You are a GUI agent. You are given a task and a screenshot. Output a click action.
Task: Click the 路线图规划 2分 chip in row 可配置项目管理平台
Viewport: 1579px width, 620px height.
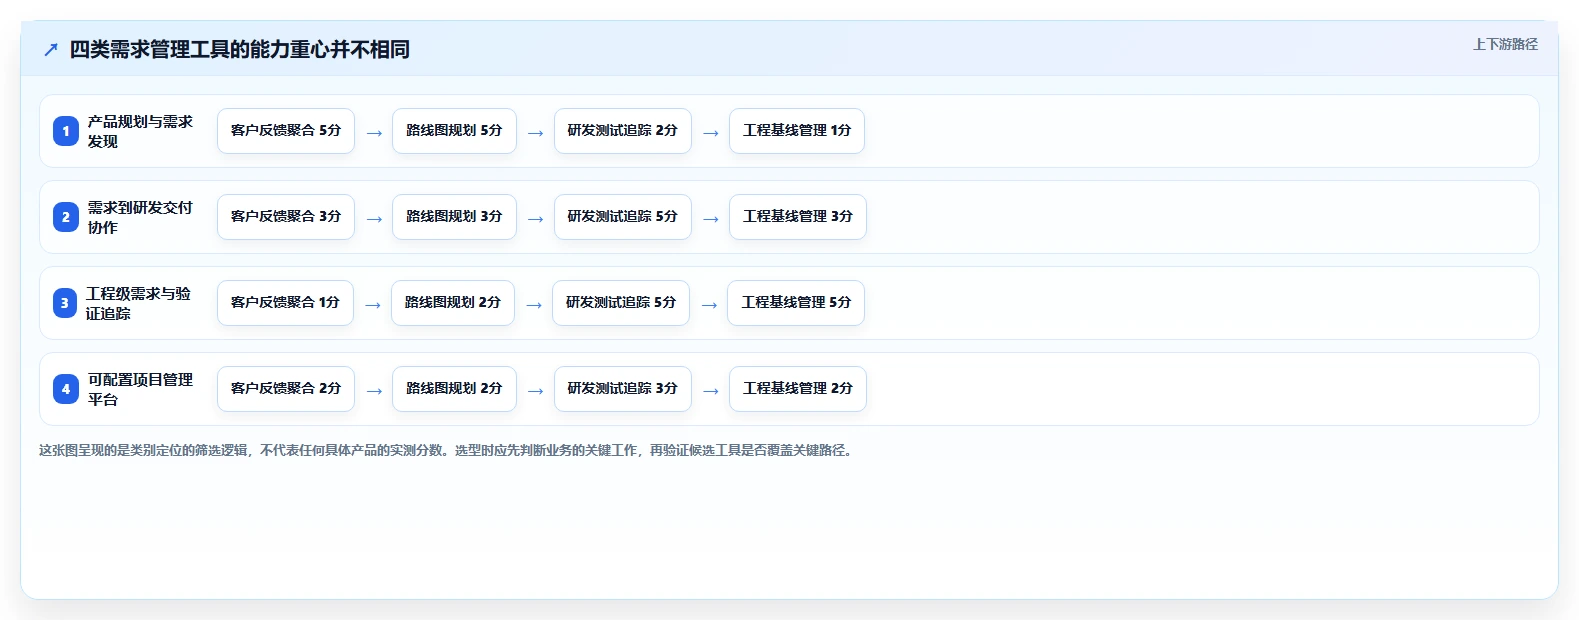point(454,389)
